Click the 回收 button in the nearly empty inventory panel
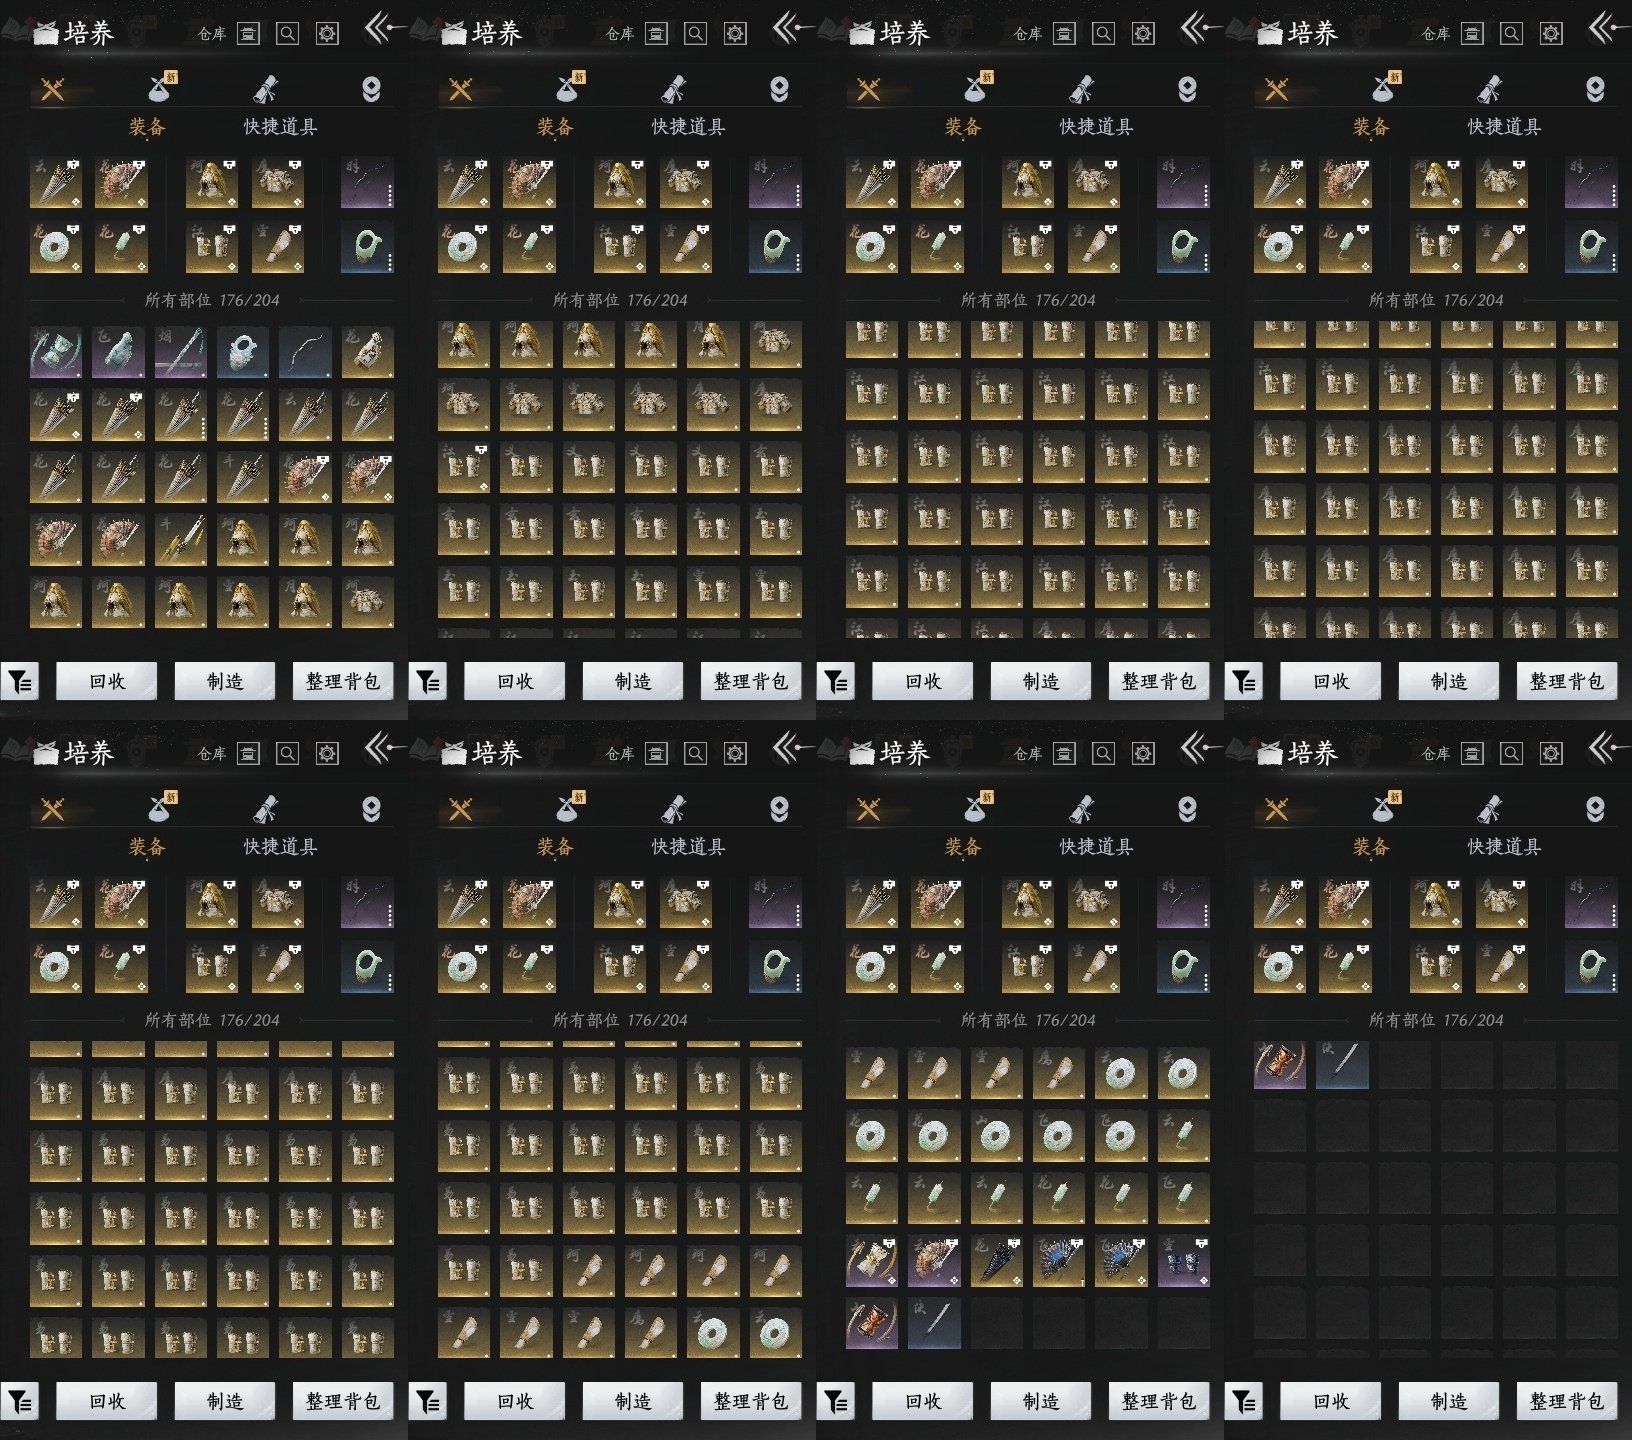The width and height of the screenshot is (1632, 1440). pos(1330,1401)
